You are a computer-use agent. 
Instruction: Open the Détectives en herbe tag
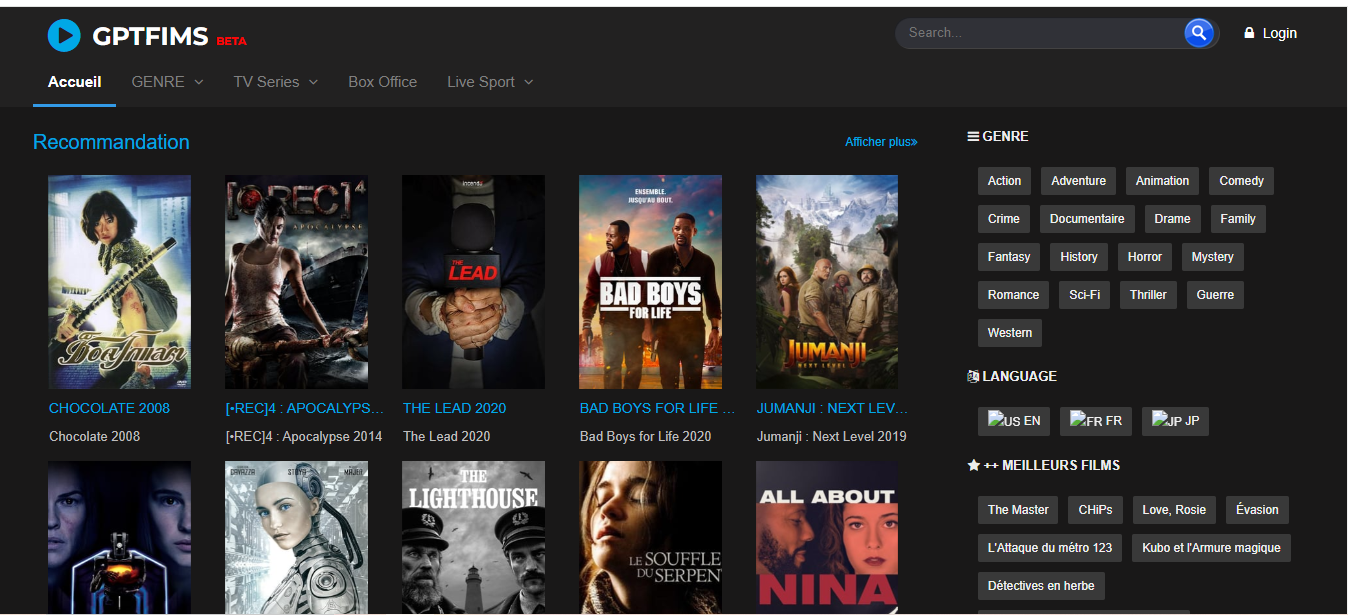[x=1041, y=586]
